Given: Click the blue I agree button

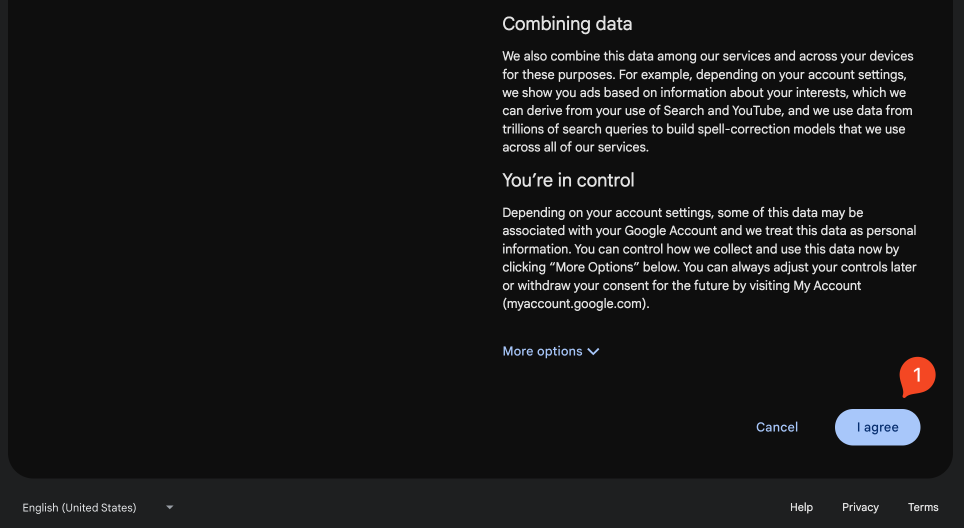Looking at the screenshot, I should [x=877, y=427].
